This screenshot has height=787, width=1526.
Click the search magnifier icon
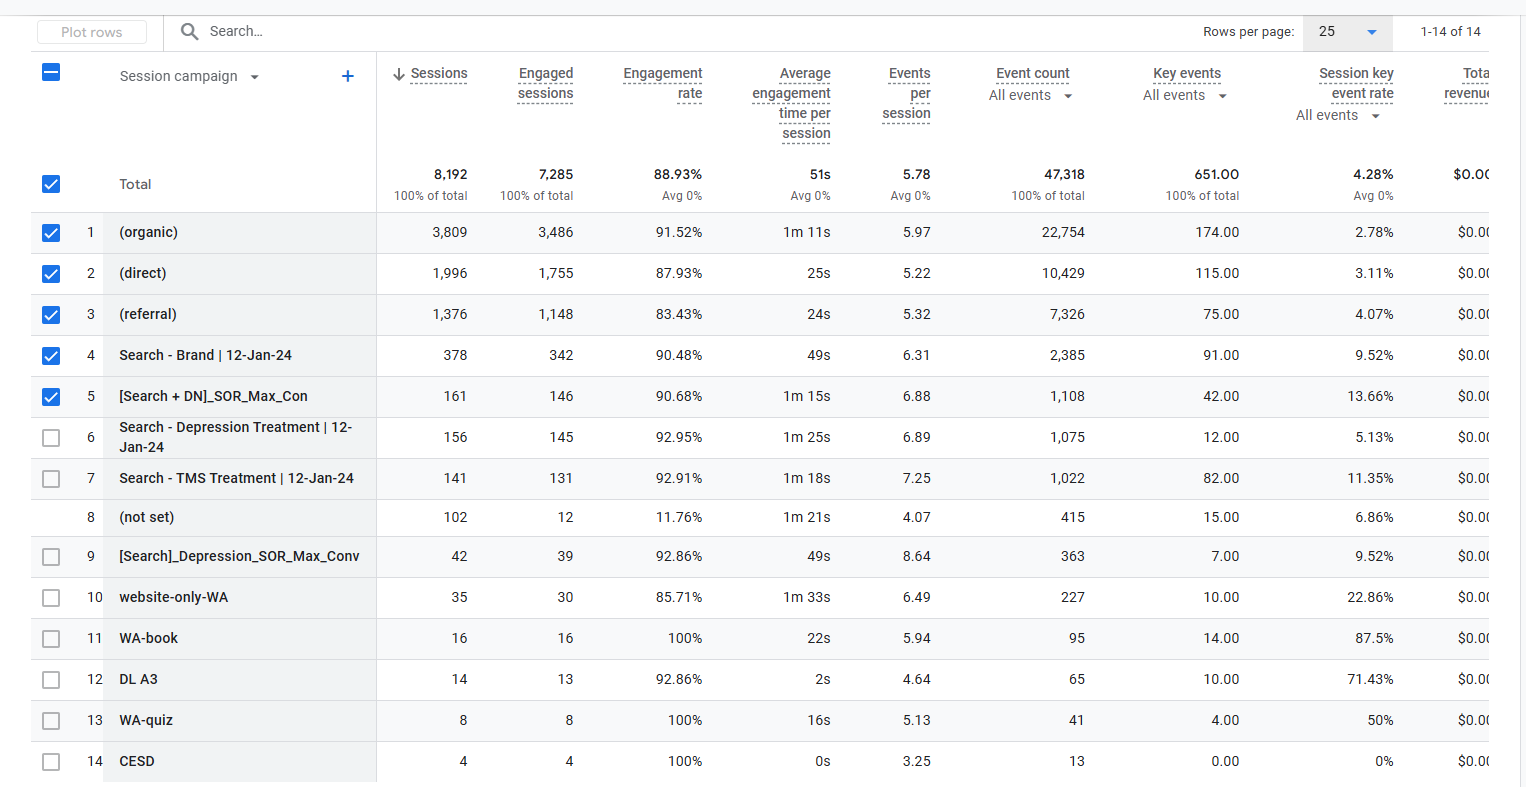point(189,32)
